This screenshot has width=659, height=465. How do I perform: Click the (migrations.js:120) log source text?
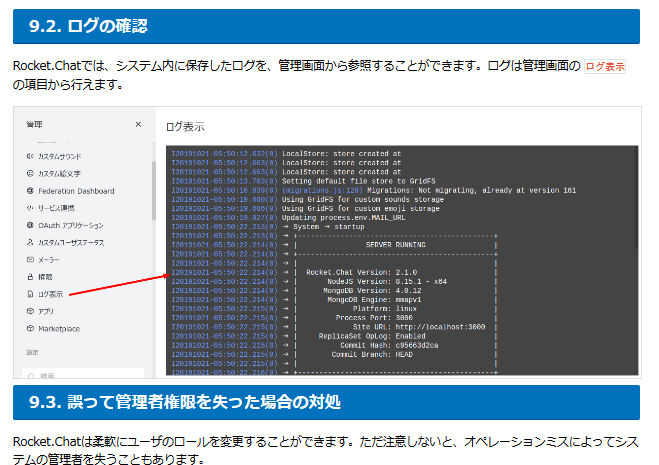(x=322, y=190)
